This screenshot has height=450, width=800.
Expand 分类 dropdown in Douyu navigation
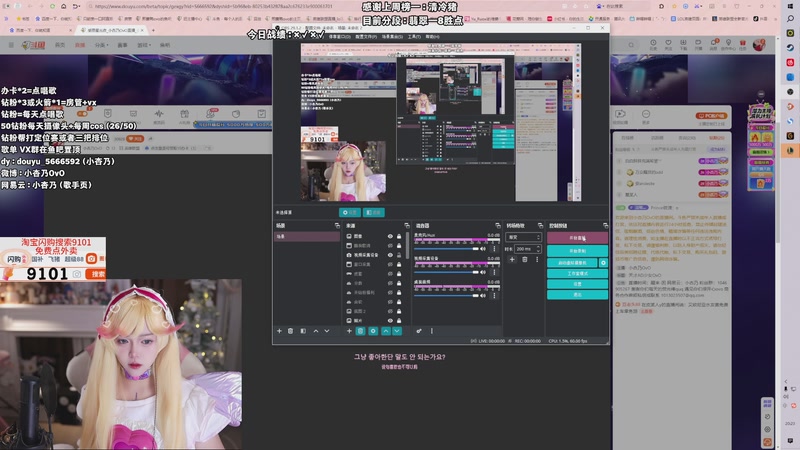pyautogui.click(x=101, y=45)
